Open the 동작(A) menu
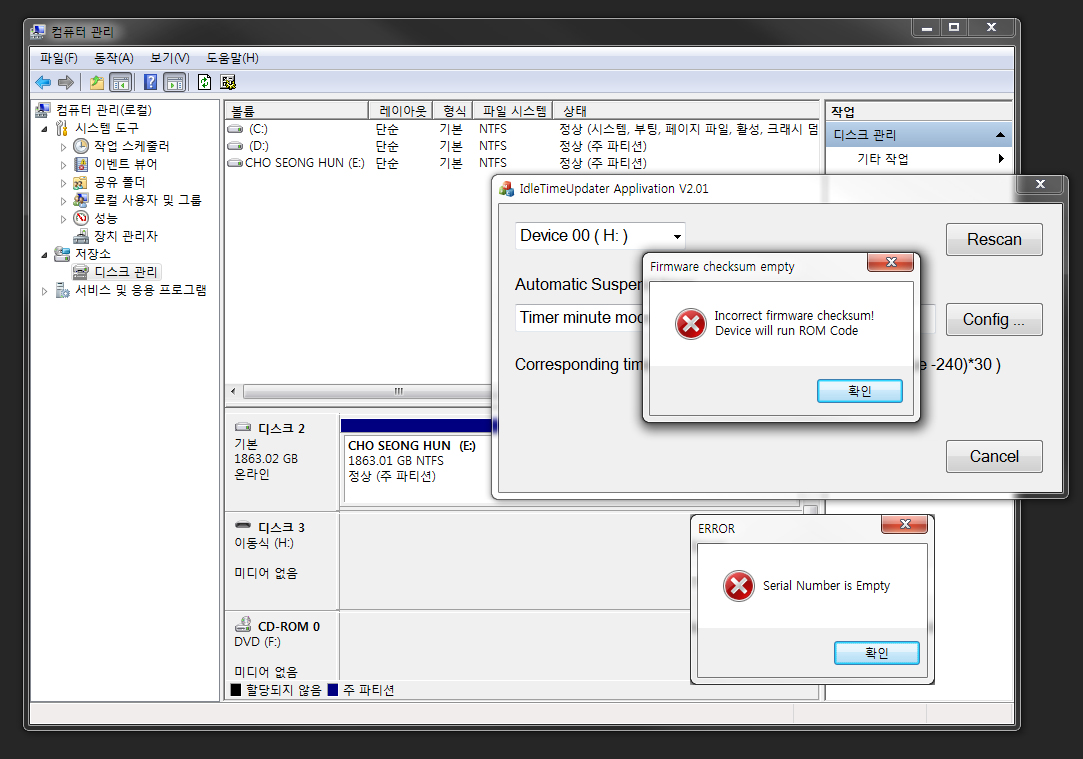Screen dimensions: 1083x759 pos(114,58)
